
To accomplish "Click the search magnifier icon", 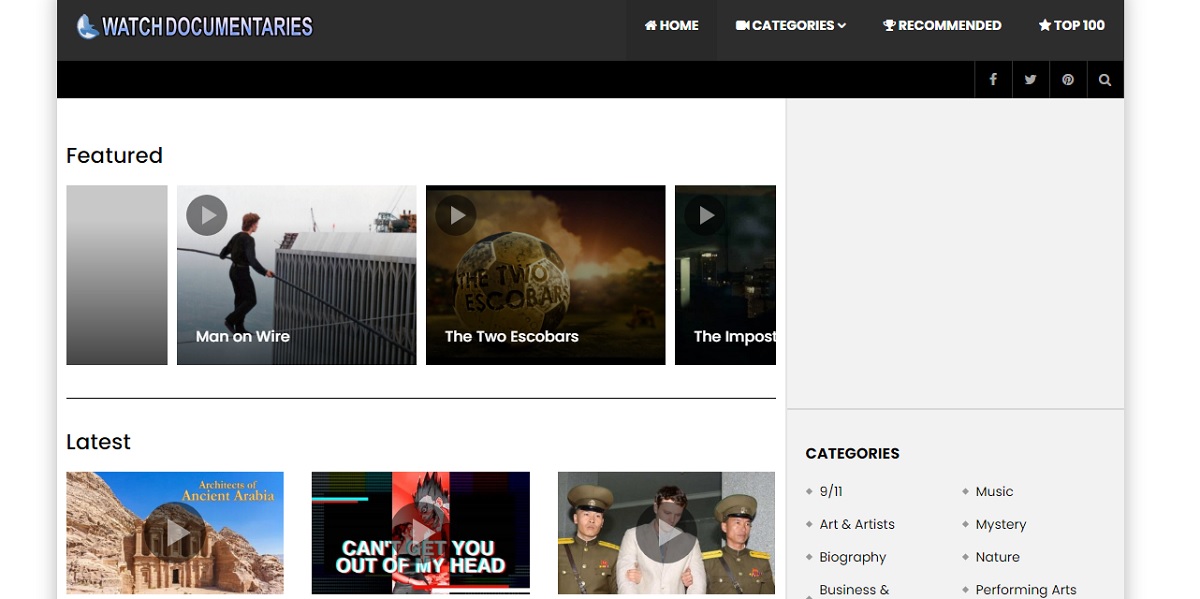I will (1105, 80).
